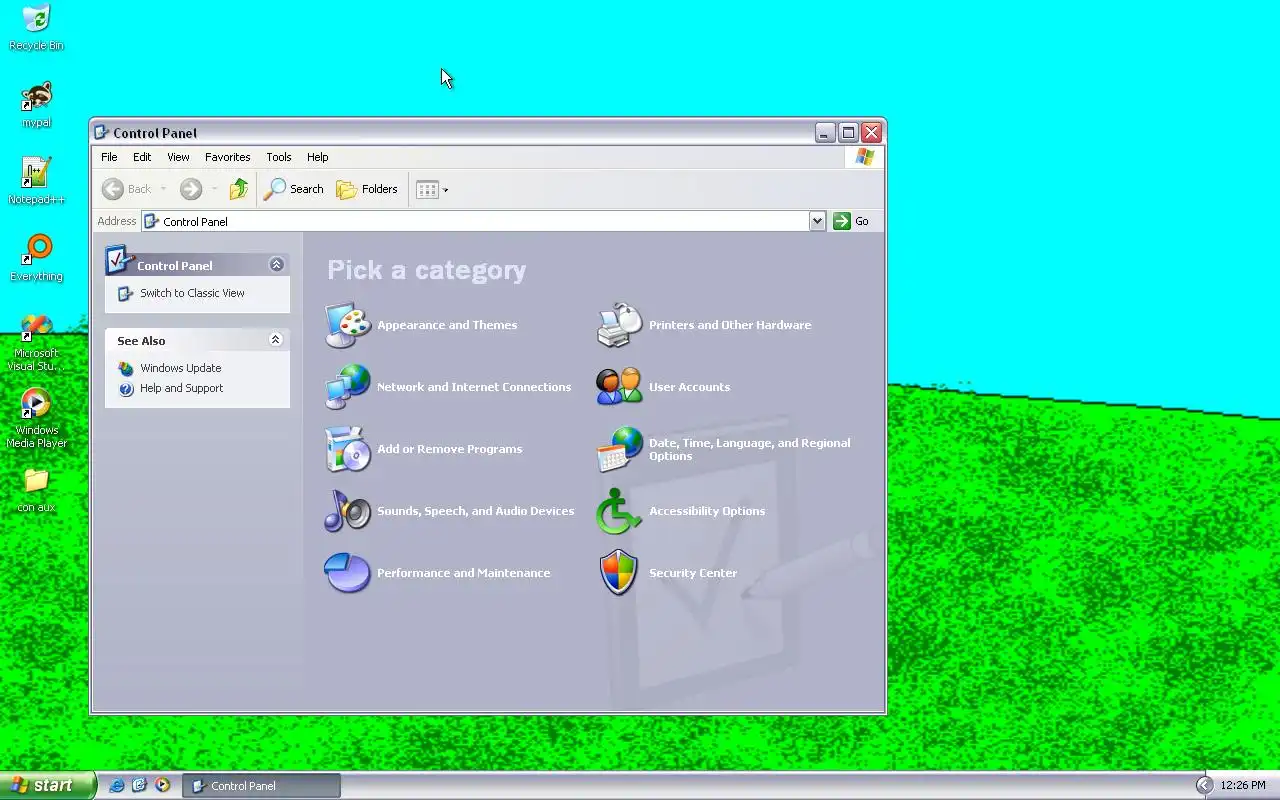Viewport: 1280px width, 800px height.
Task: Select the Windows Media Player desktop shortcut
Action: tap(36, 418)
